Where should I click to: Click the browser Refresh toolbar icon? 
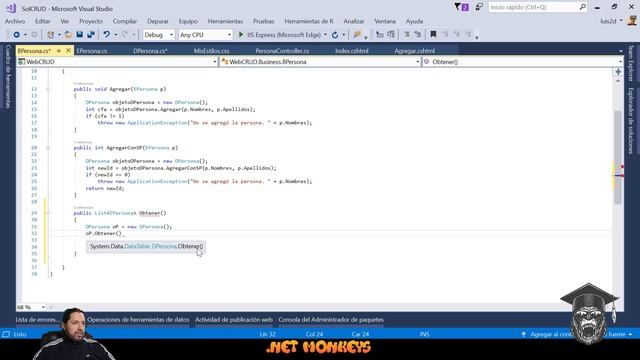click(x=335, y=35)
